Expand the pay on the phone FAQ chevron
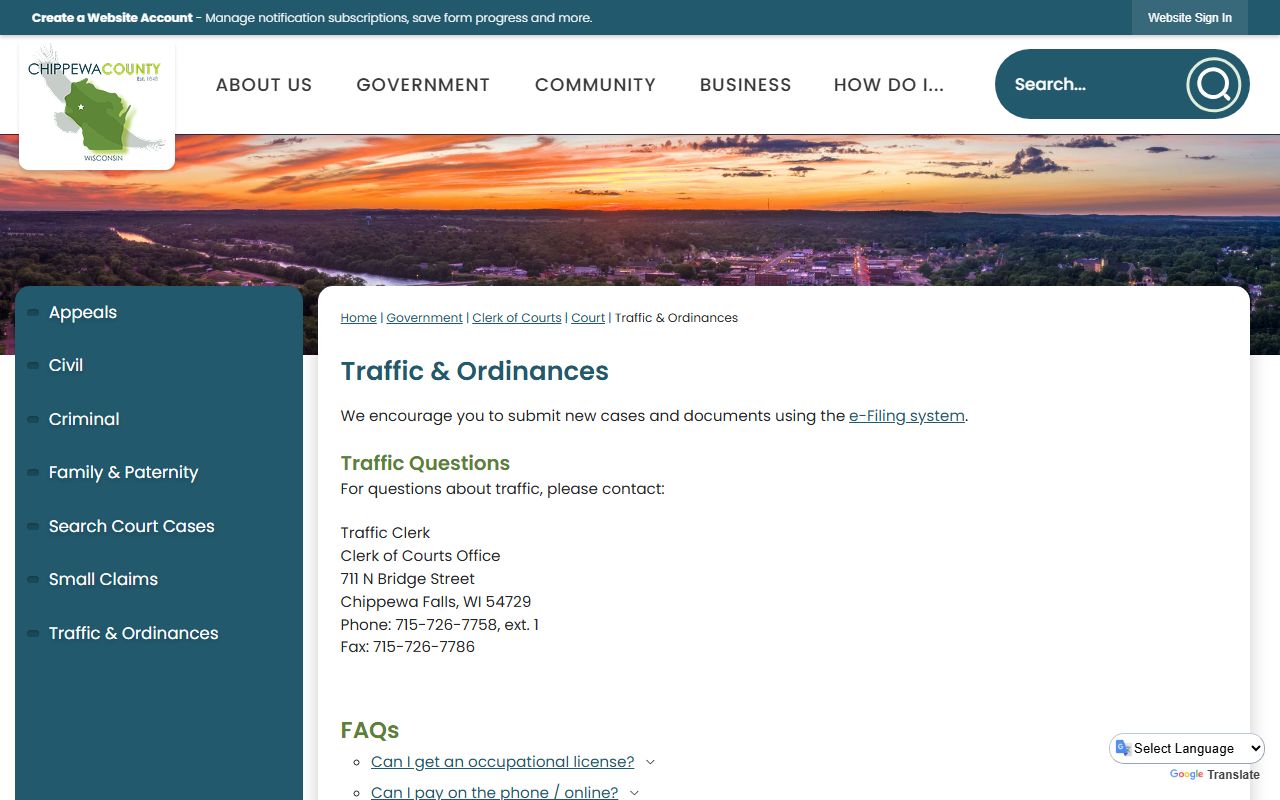This screenshot has width=1280, height=800. [634, 793]
